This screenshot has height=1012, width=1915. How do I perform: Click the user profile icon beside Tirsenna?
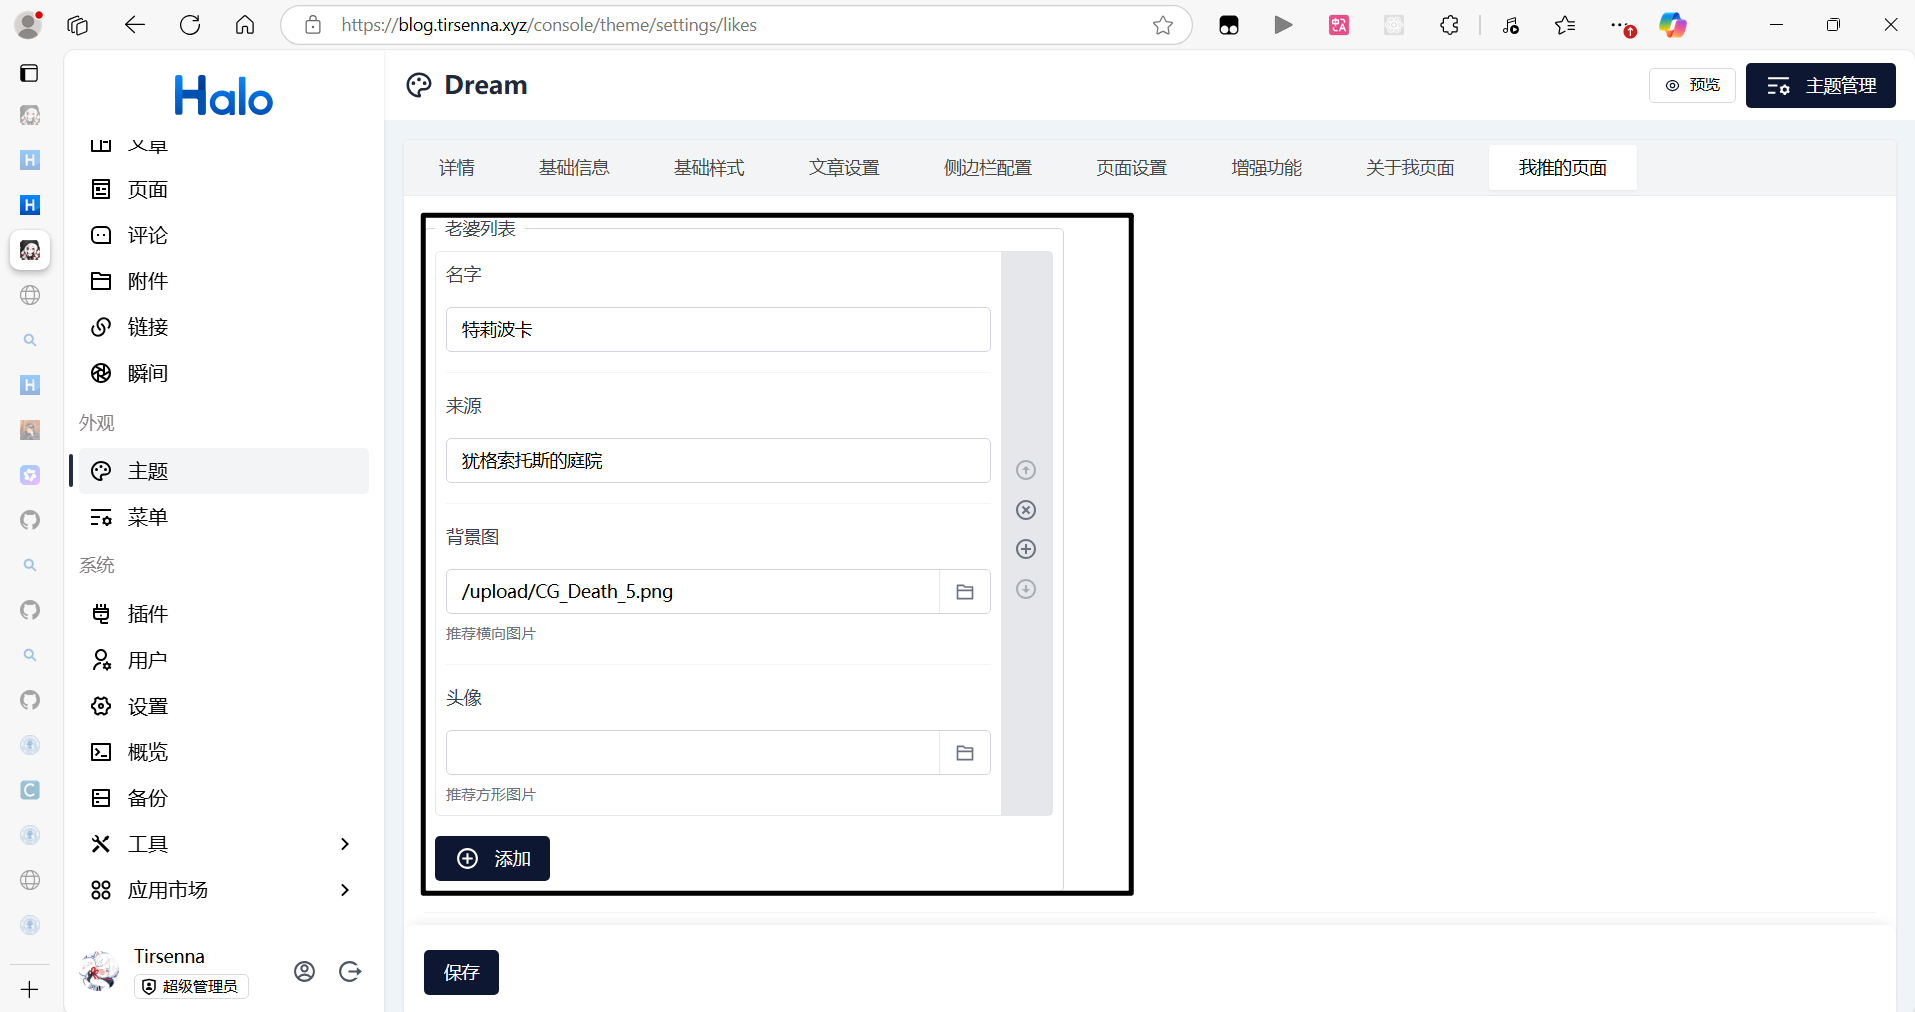pos(305,971)
